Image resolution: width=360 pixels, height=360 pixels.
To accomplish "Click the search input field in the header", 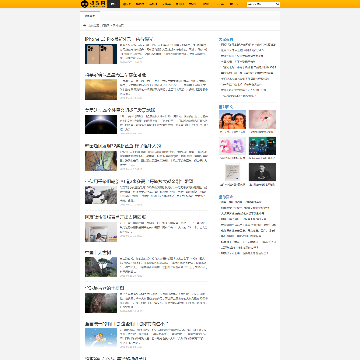I will pos(261,4).
